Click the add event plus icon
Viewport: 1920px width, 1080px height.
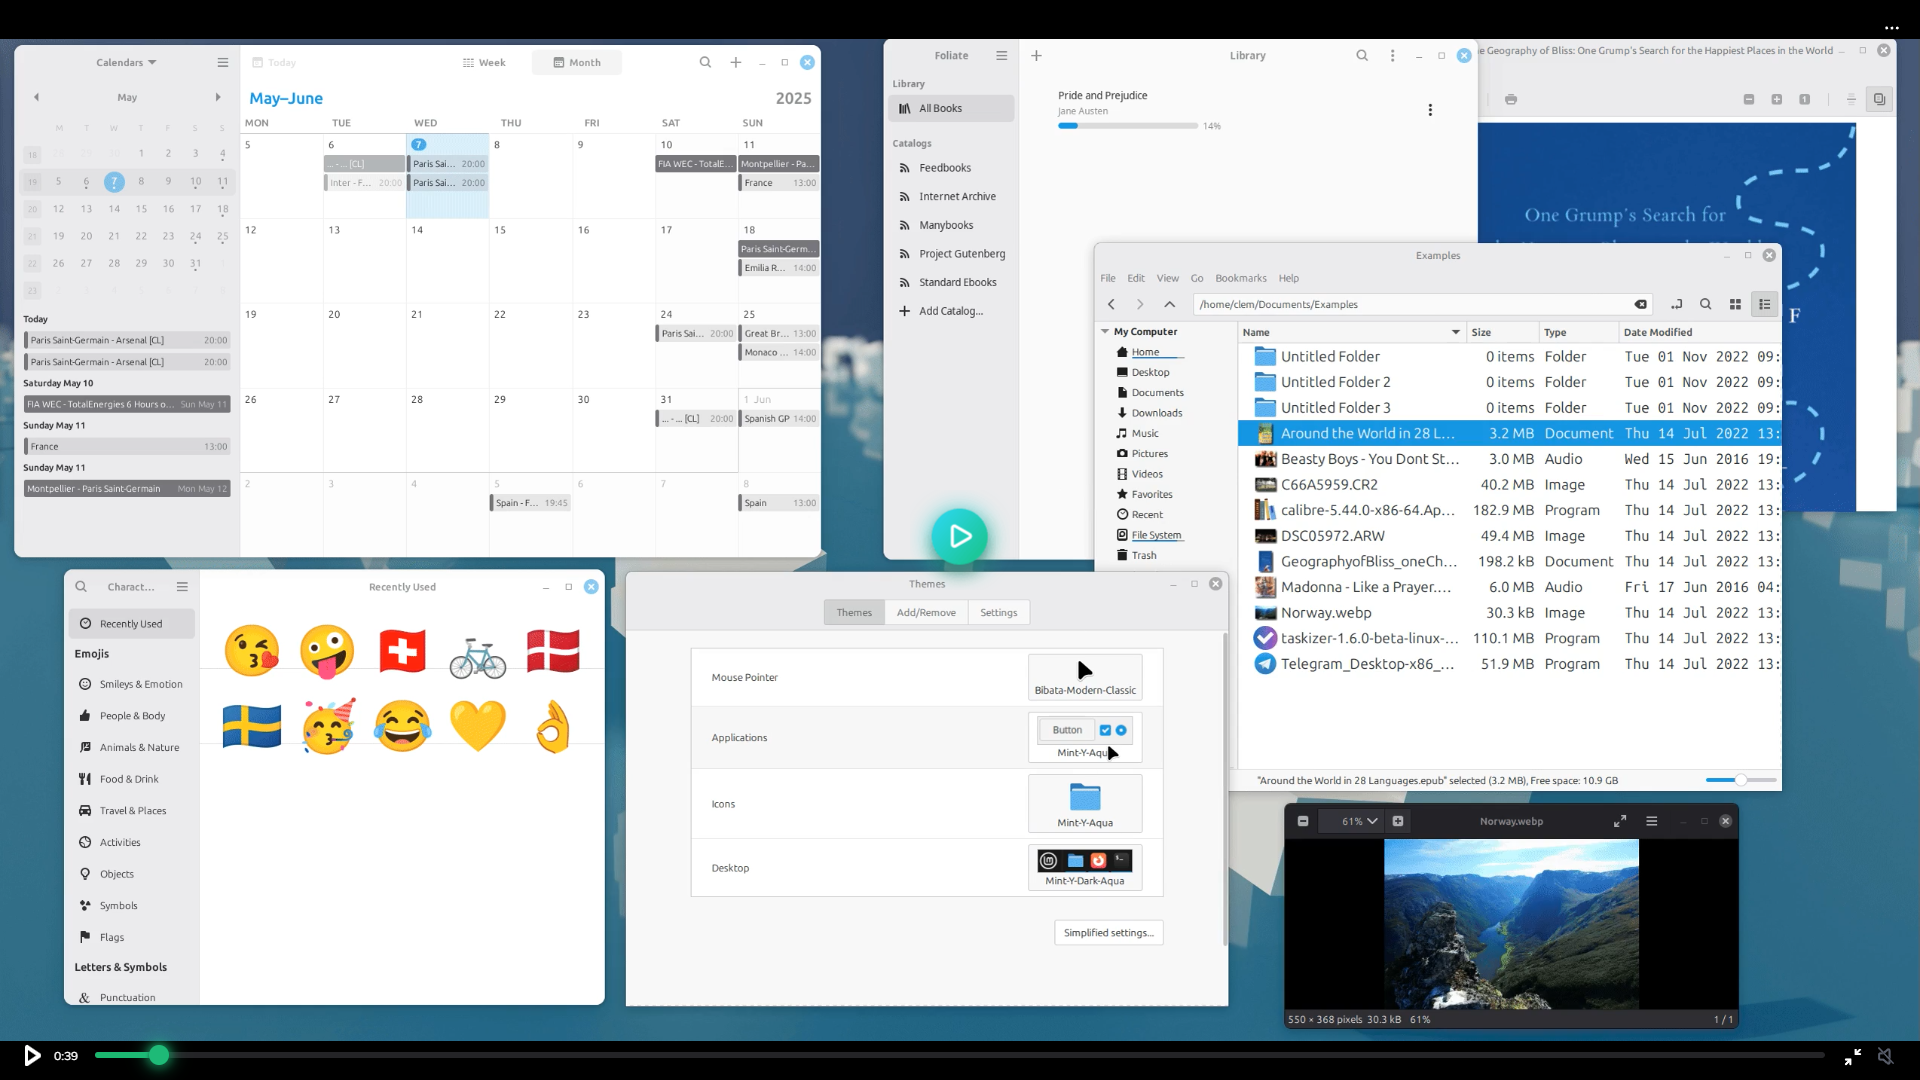tap(736, 62)
